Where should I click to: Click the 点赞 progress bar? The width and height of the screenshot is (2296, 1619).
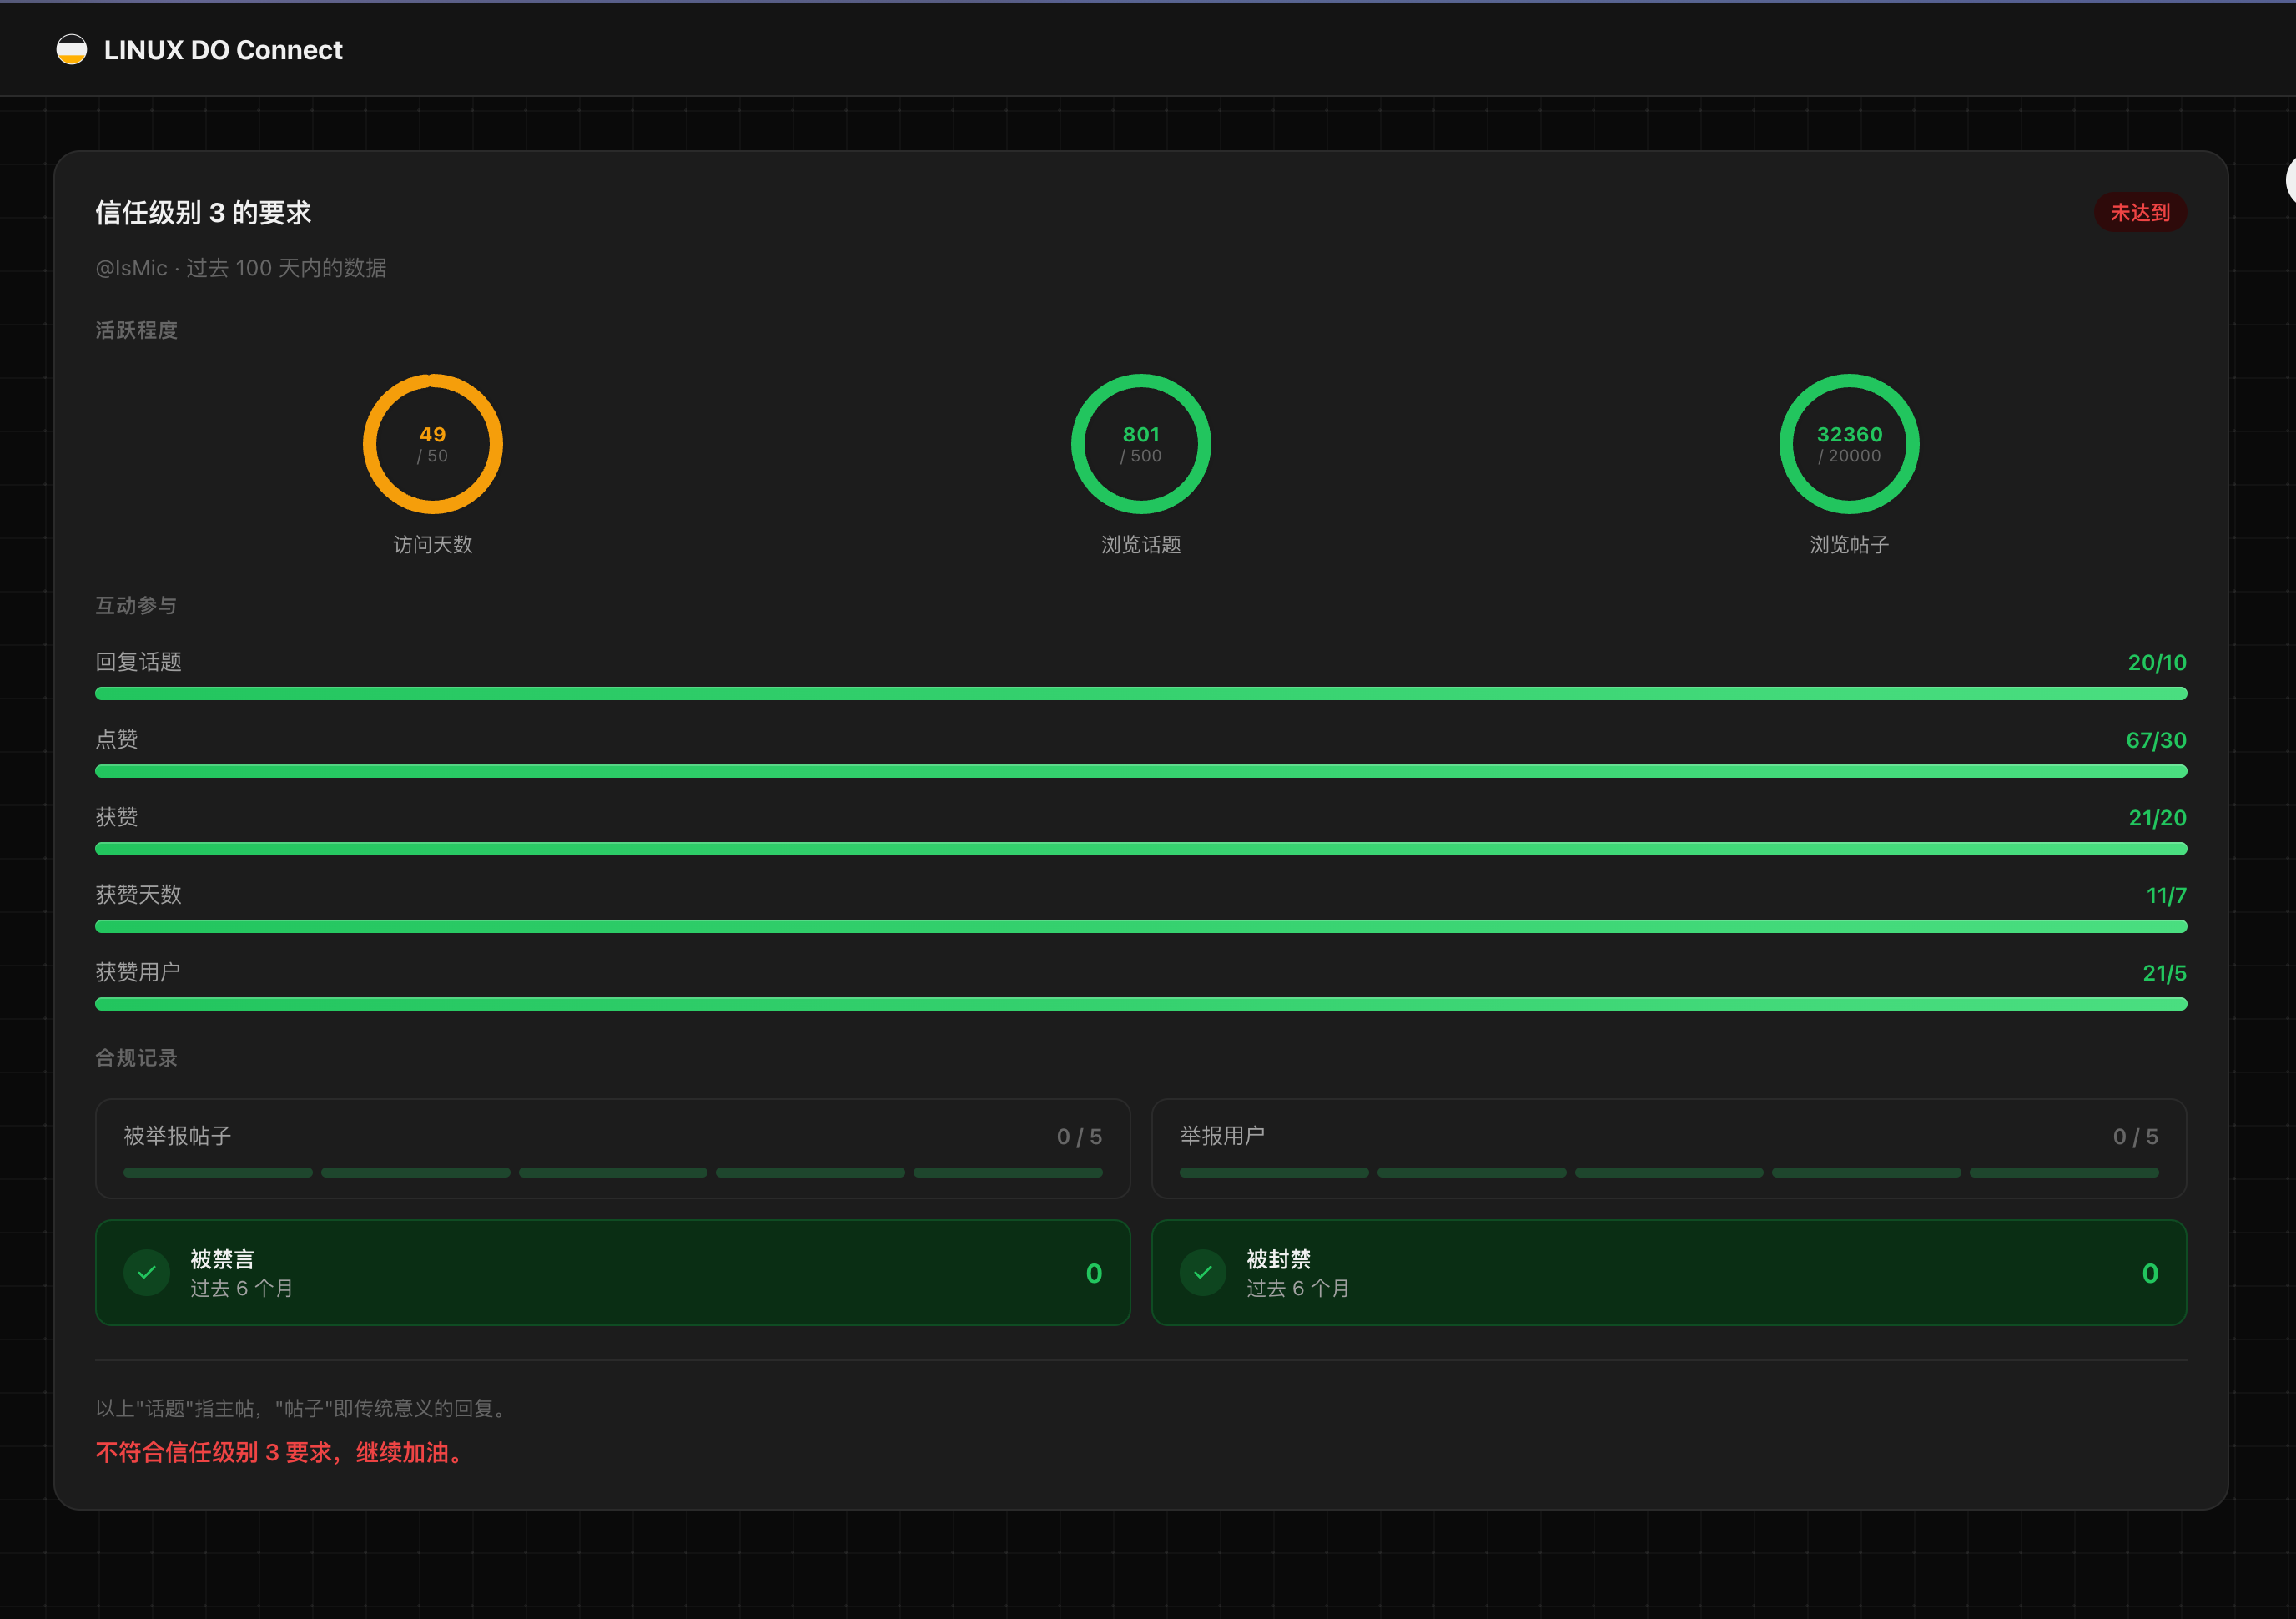pos(1141,771)
